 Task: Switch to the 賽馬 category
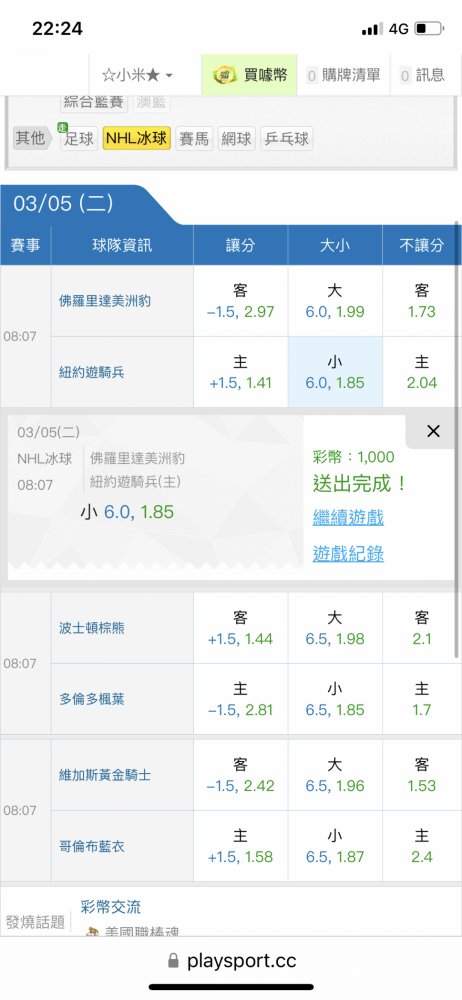(194, 138)
